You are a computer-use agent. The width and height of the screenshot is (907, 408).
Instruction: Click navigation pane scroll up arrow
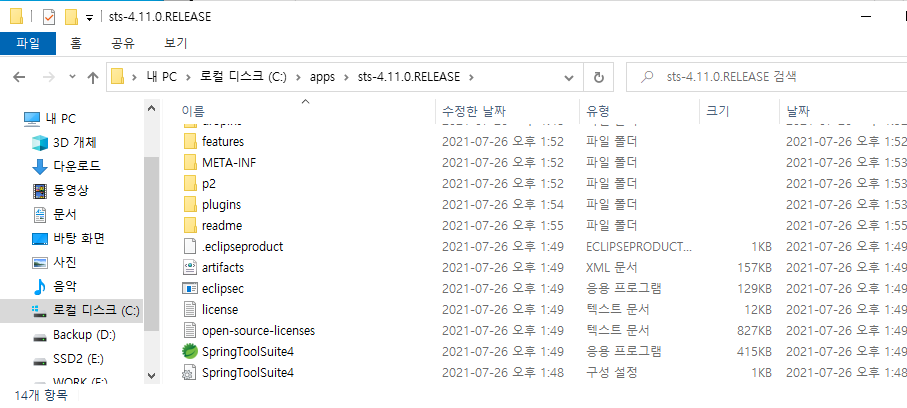152,108
